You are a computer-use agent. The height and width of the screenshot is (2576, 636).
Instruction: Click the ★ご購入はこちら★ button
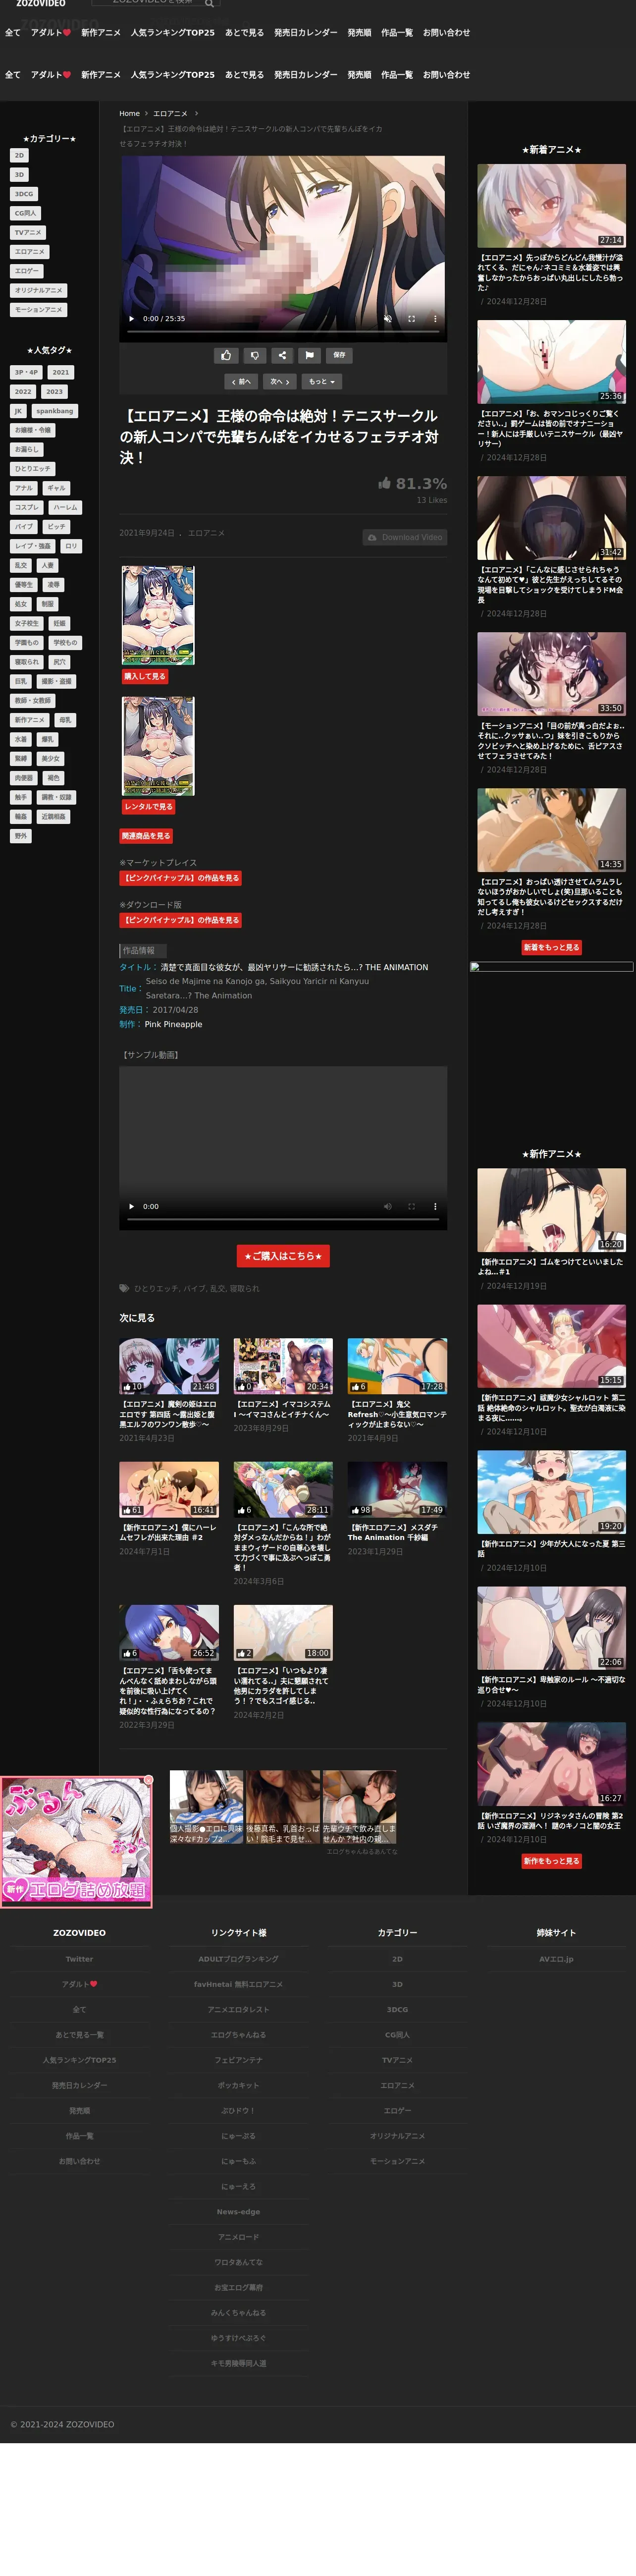[283, 1256]
